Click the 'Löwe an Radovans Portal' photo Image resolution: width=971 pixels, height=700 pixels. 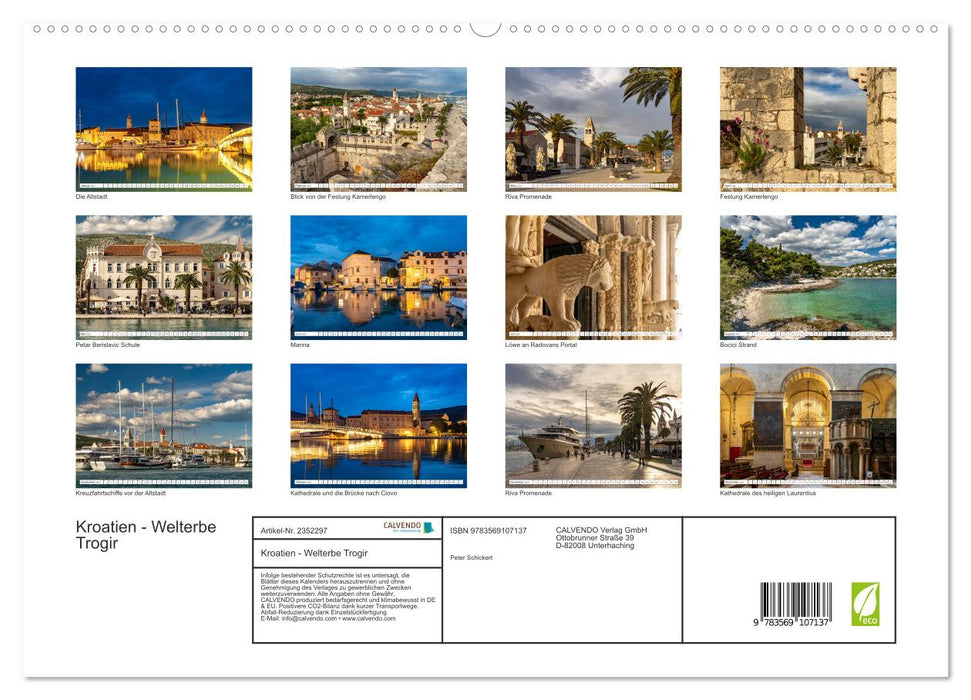click(593, 277)
